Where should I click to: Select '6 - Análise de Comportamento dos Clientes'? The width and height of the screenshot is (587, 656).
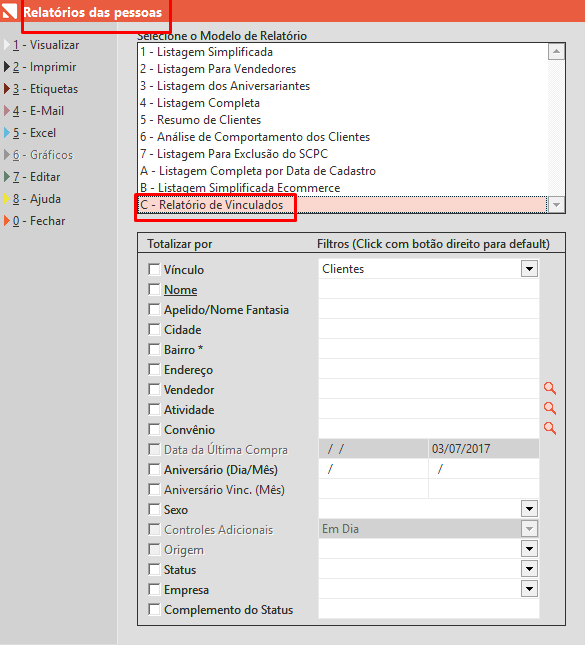click(343, 137)
